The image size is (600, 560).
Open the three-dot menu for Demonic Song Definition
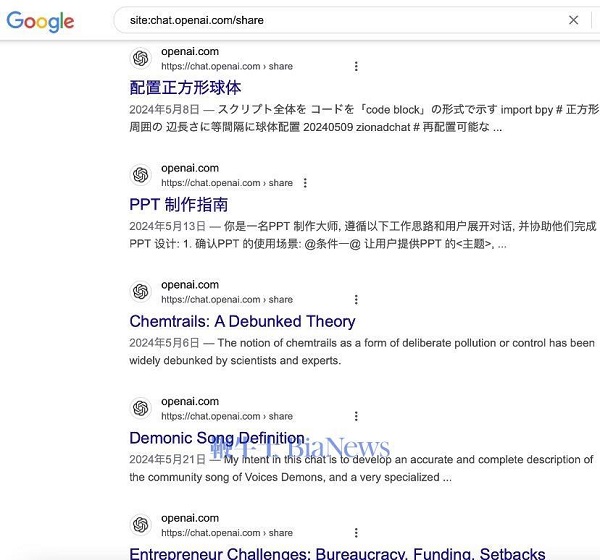(356, 416)
